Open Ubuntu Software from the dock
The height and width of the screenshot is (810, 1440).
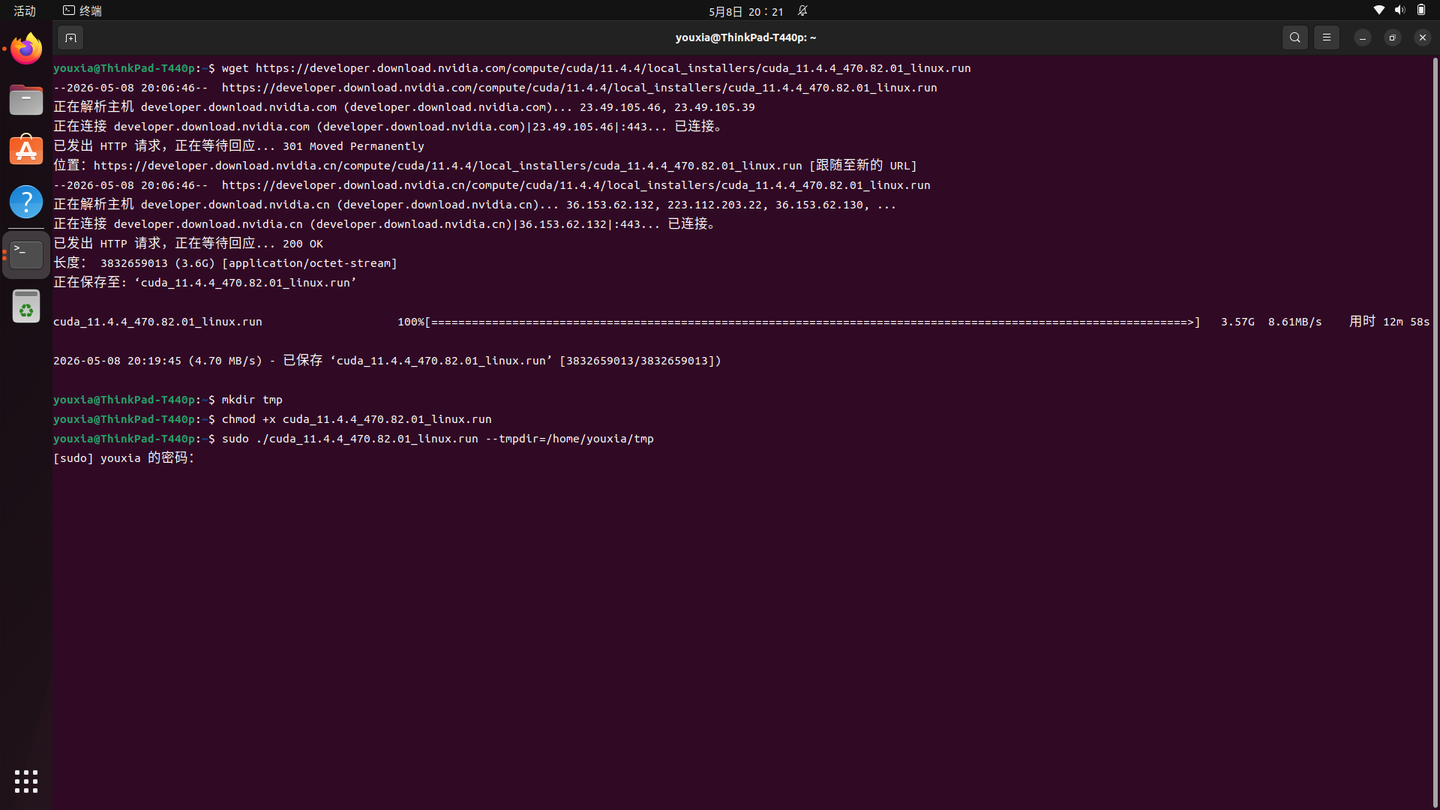pos(26,151)
